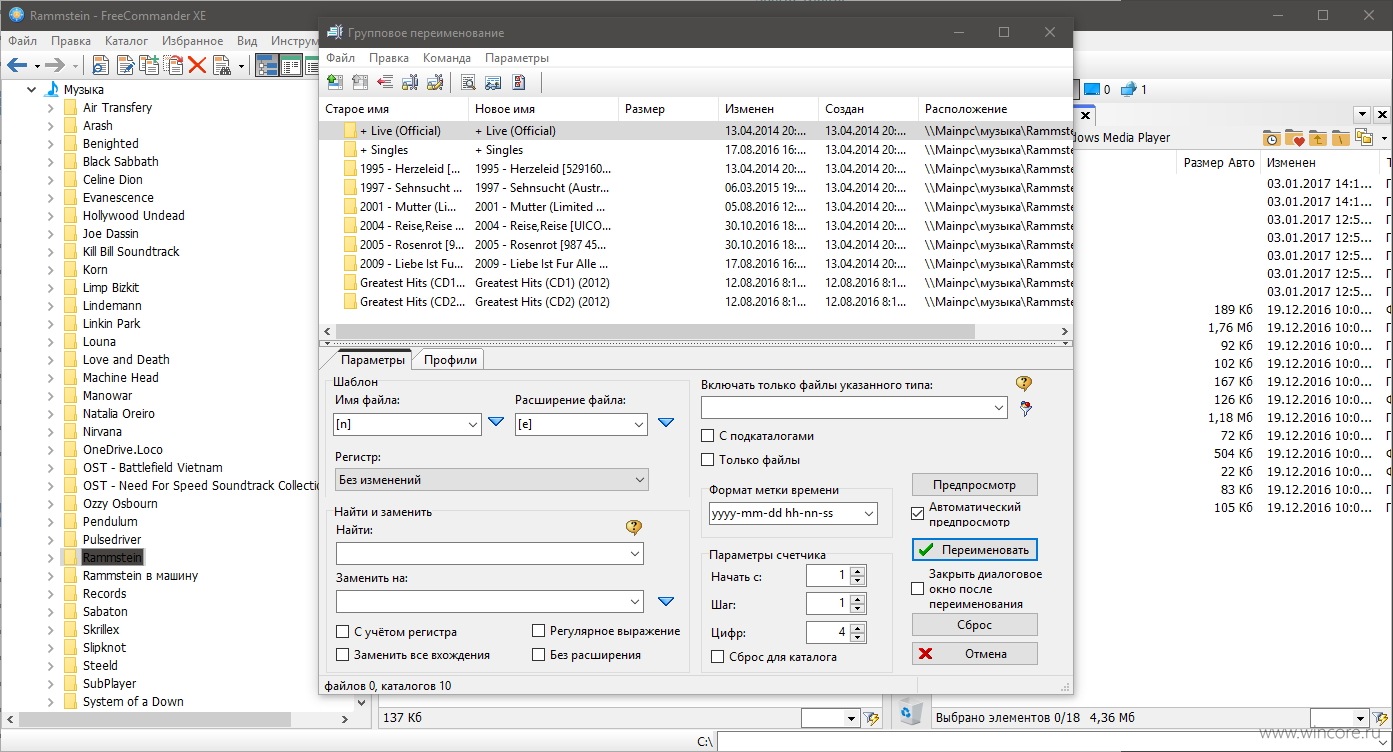Click the help icon in Найти и заменить section
The image size is (1393, 752).
coord(633,528)
